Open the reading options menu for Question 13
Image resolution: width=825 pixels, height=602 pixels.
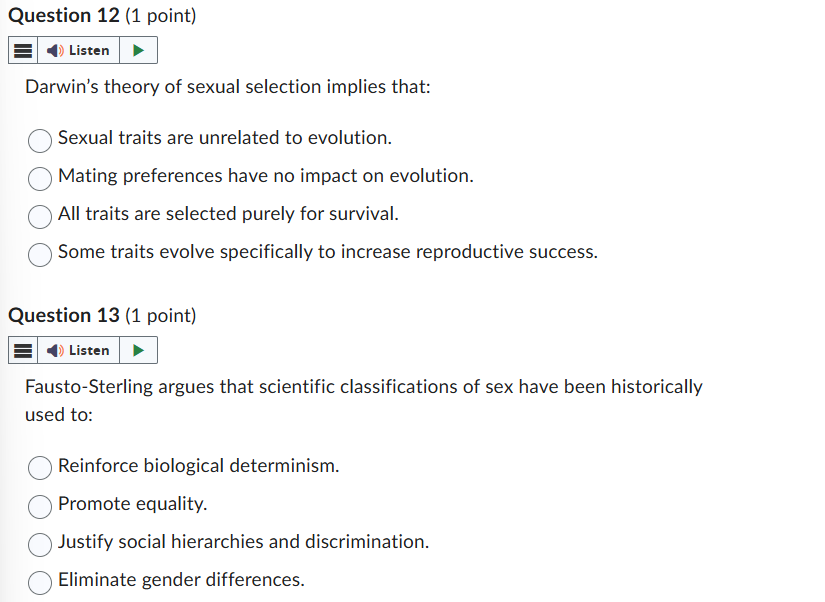(x=22, y=350)
